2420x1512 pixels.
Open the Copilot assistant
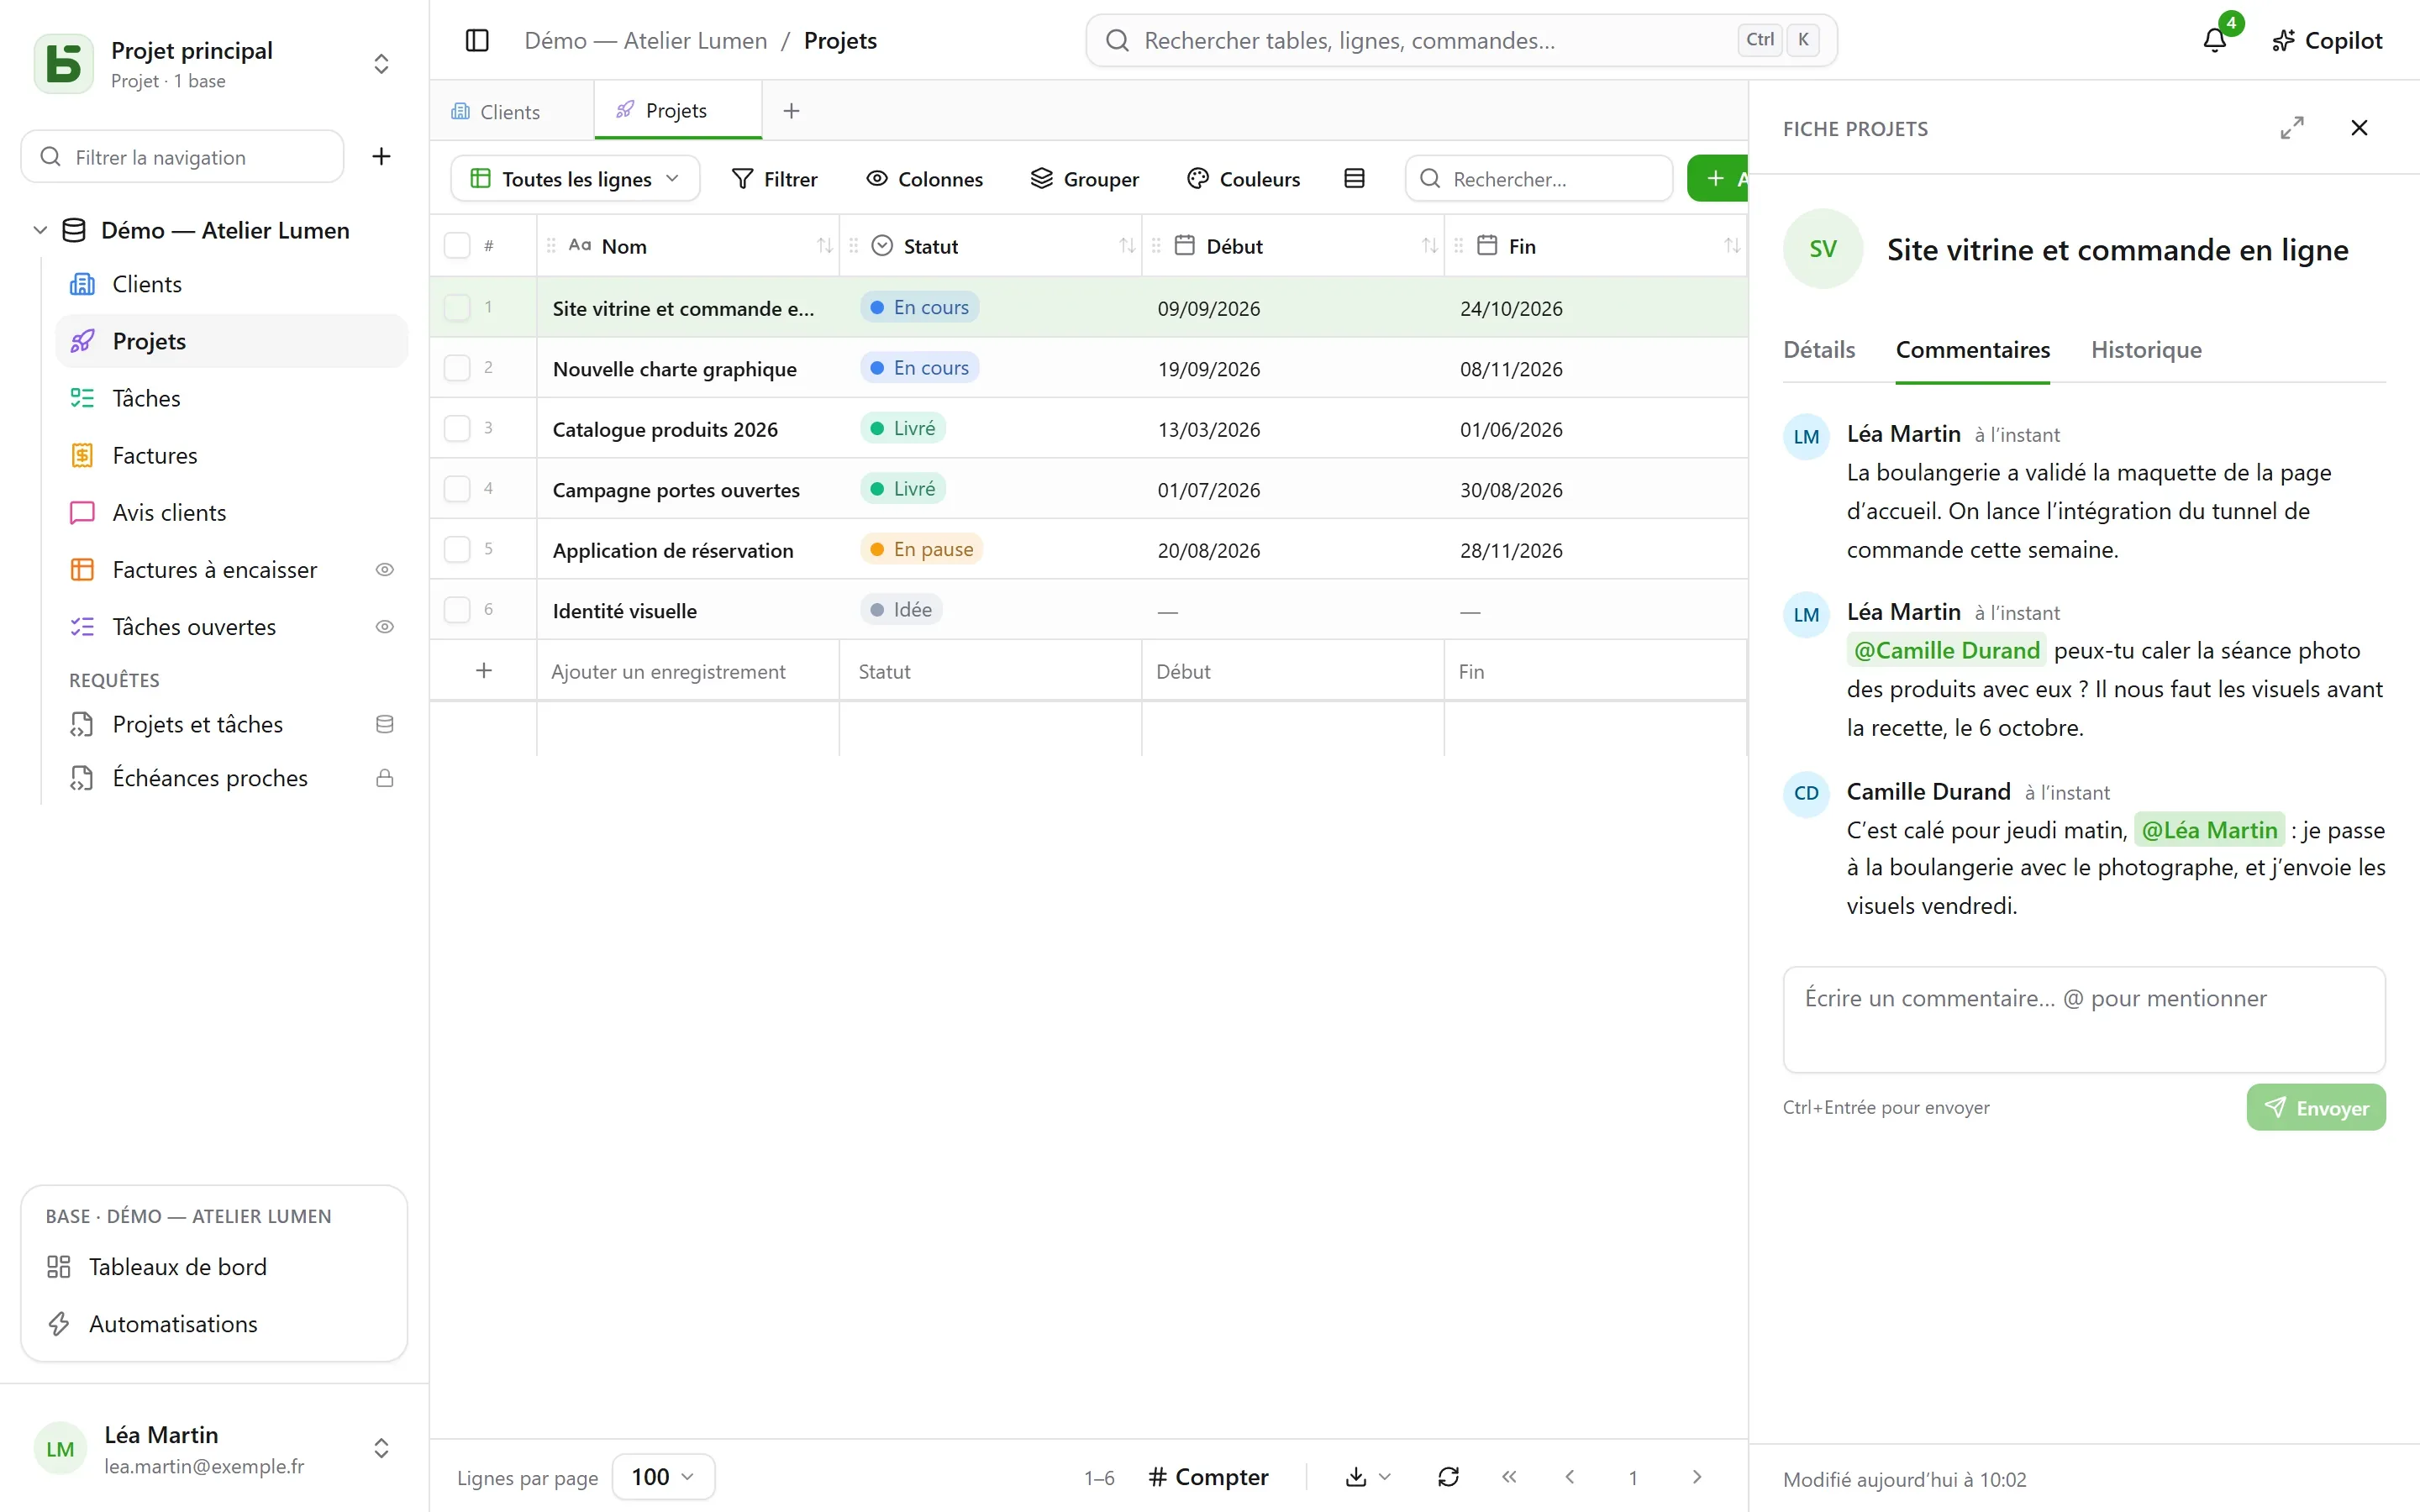2327,40
